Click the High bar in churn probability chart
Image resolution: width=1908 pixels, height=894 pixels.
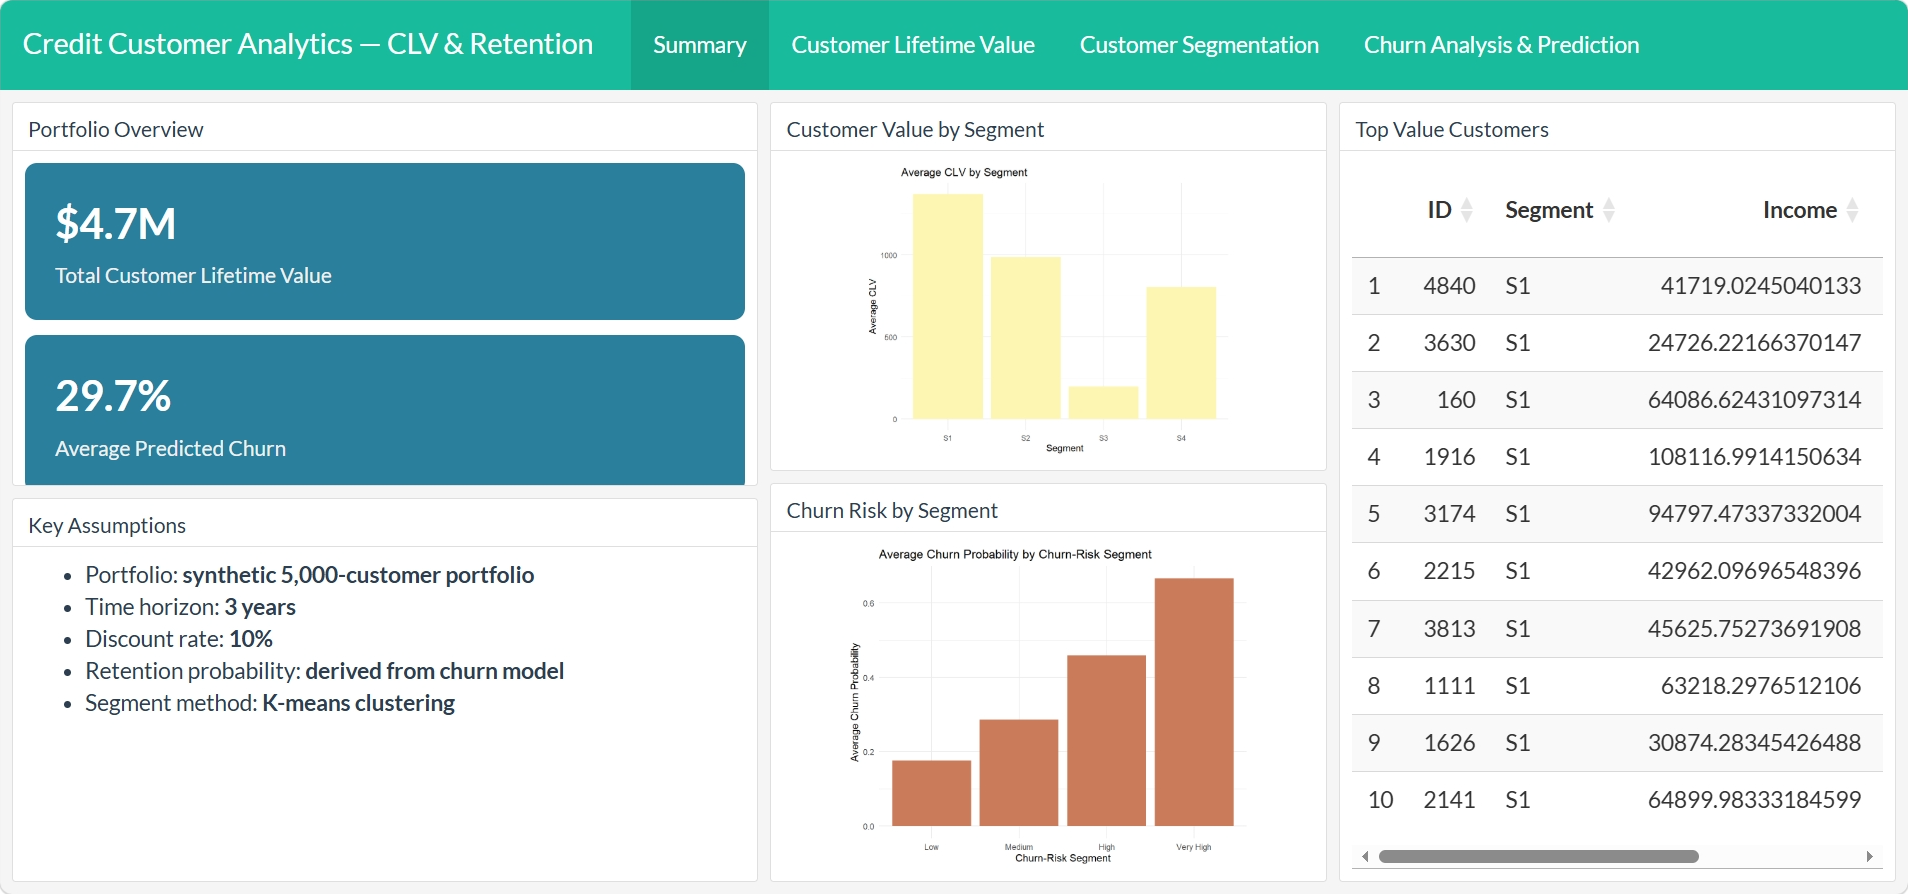(1106, 741)
